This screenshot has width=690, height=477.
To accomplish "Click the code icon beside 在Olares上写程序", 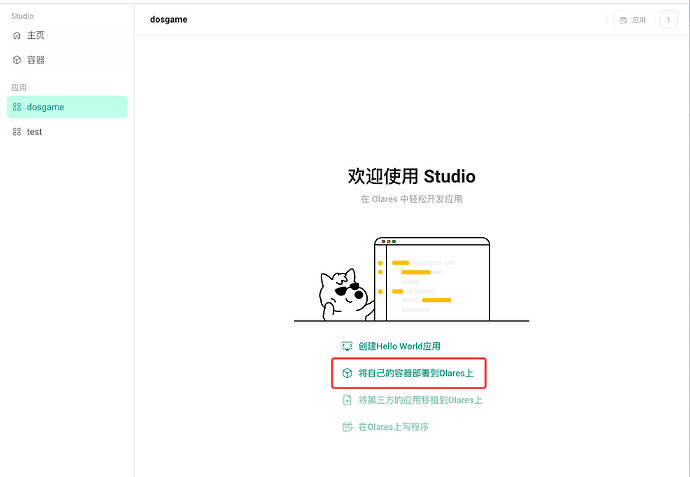I will (347, 427).
